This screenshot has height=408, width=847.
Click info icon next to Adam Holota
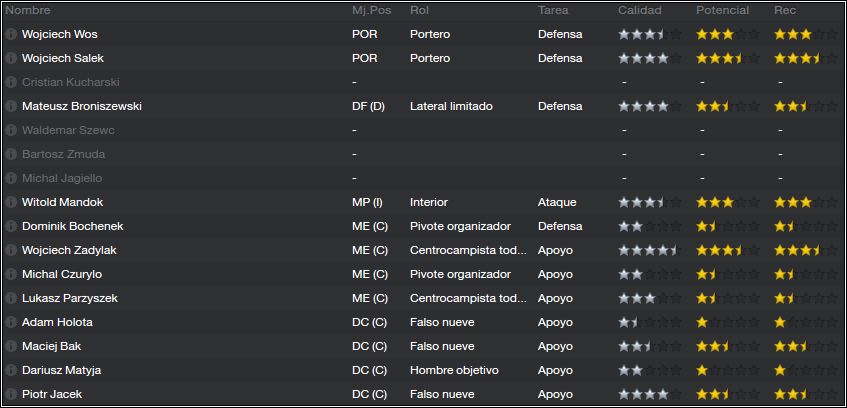[x=11, y=323]
